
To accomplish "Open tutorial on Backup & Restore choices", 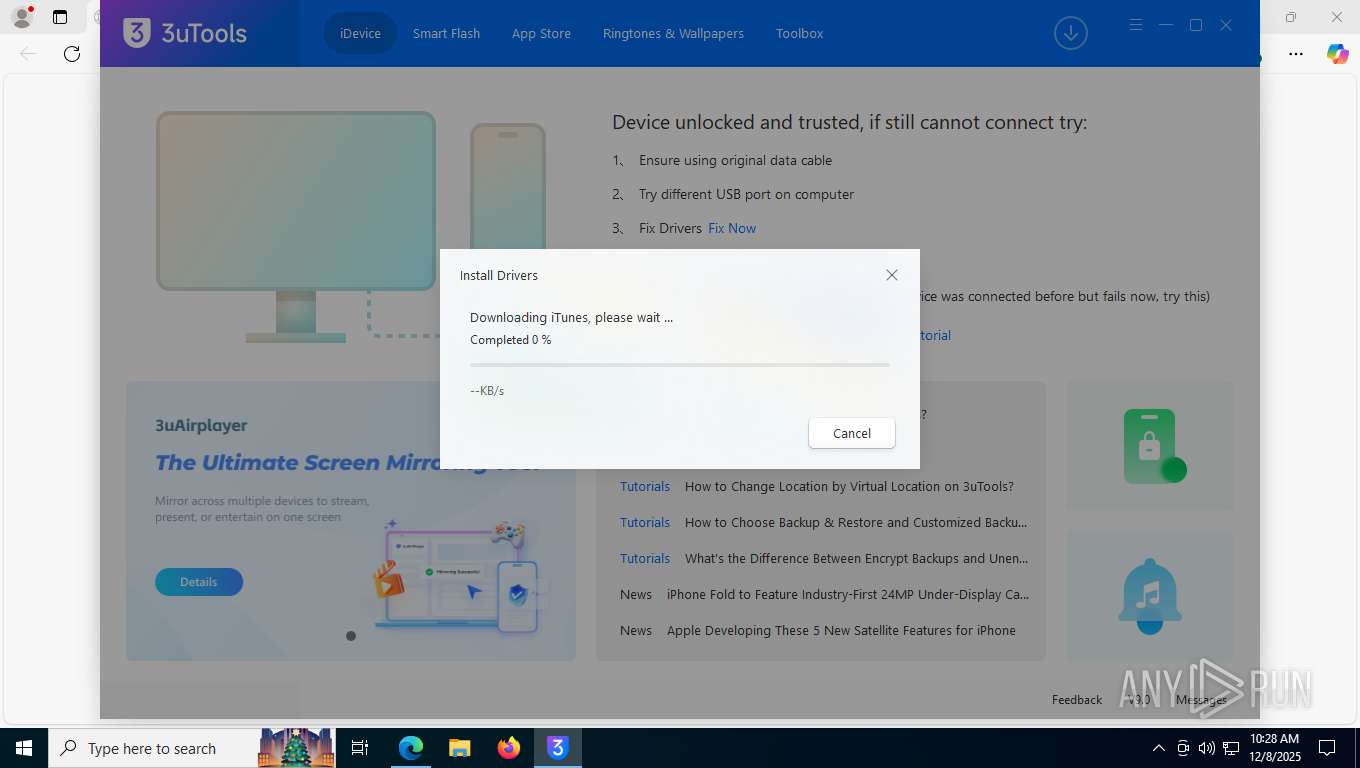I will (856, 522).
